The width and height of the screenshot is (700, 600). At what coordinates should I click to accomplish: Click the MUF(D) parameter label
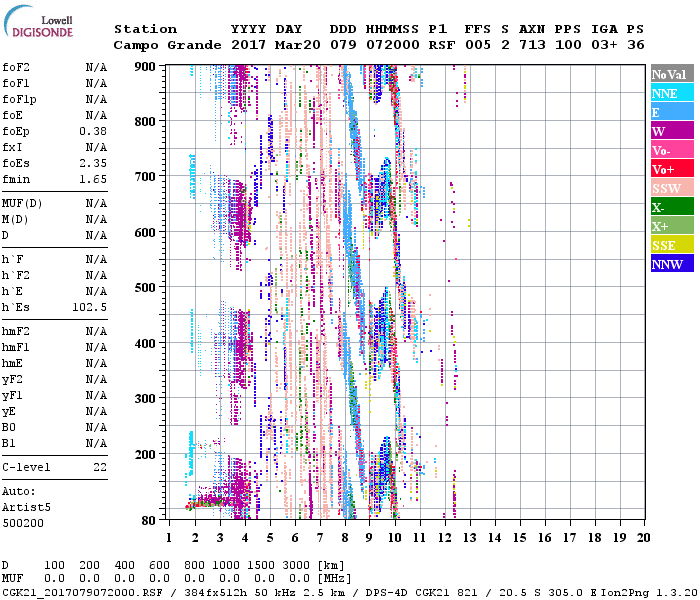(x=22, y=204)
